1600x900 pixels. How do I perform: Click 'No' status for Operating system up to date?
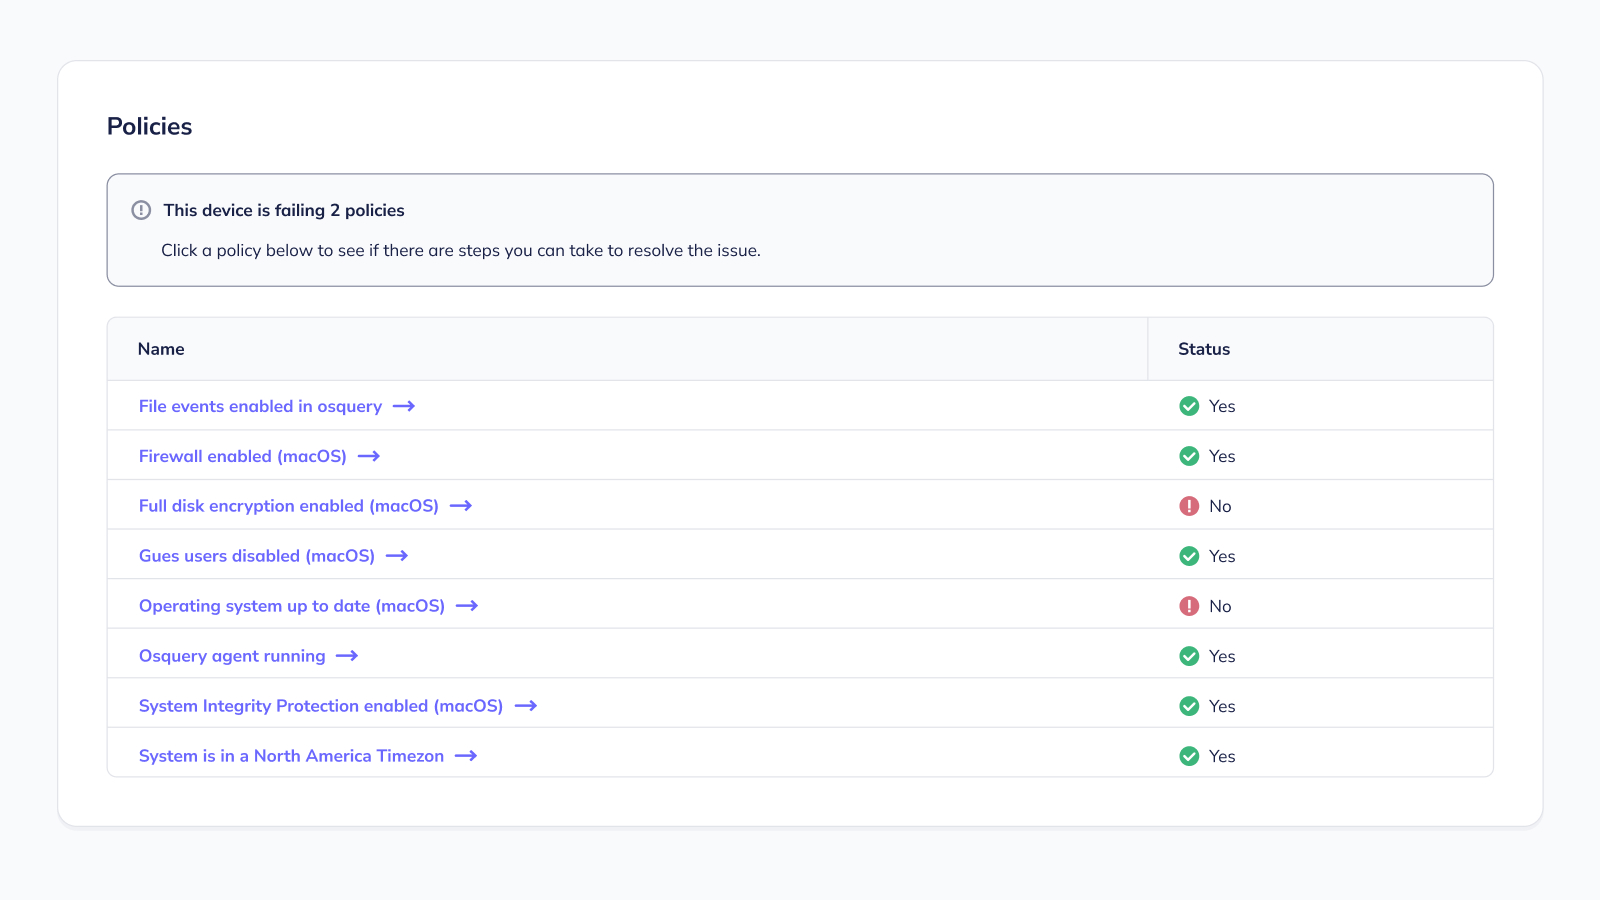(1220, 606)
